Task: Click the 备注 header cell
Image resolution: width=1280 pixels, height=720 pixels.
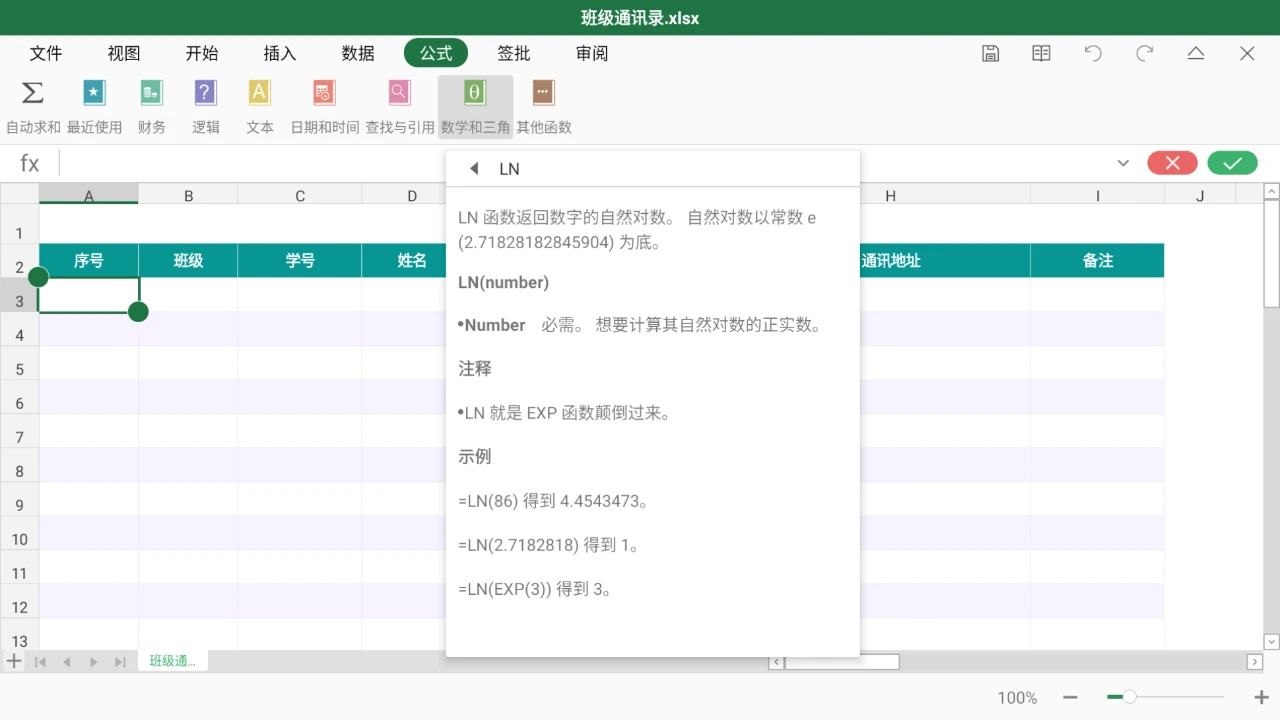Action: (x=1097, y=260)
